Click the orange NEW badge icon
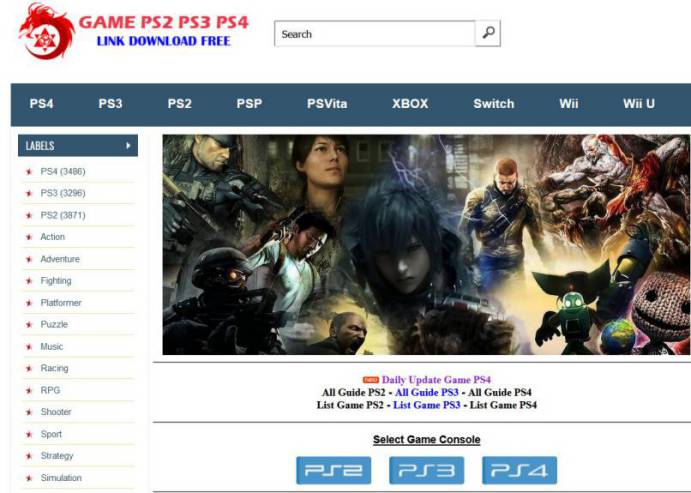Screen dimensions: 691x493 click(x=371, y=380)
